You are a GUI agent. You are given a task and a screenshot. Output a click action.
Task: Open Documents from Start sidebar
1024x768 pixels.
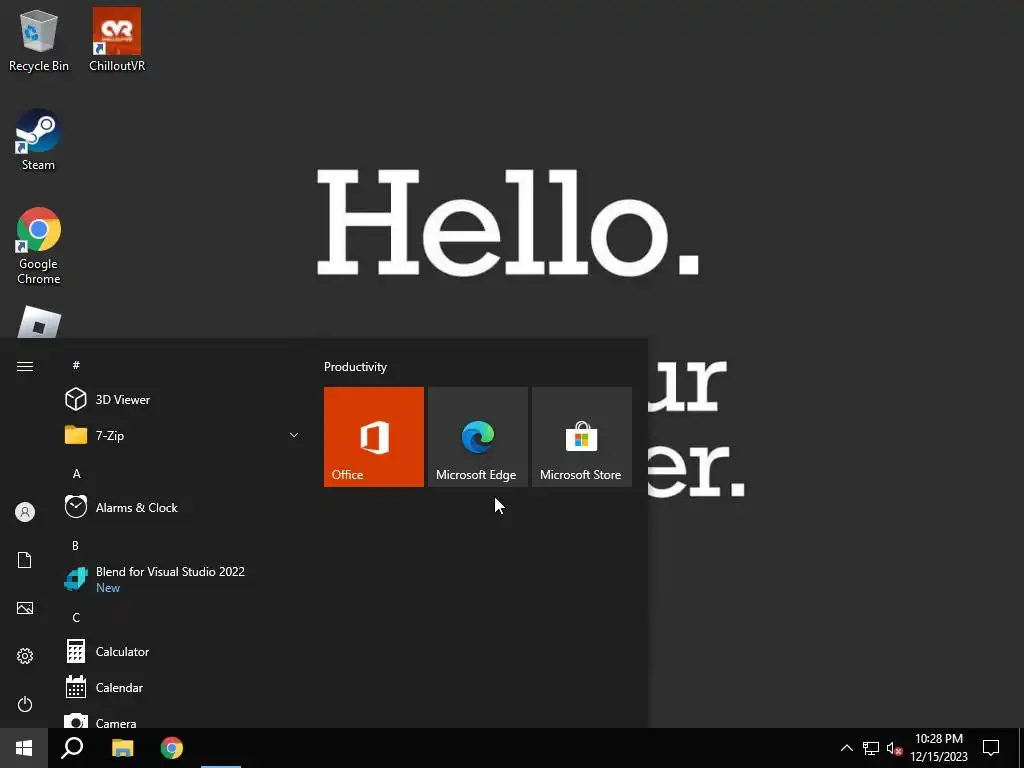pyautogui.click(x=25, y=560)
